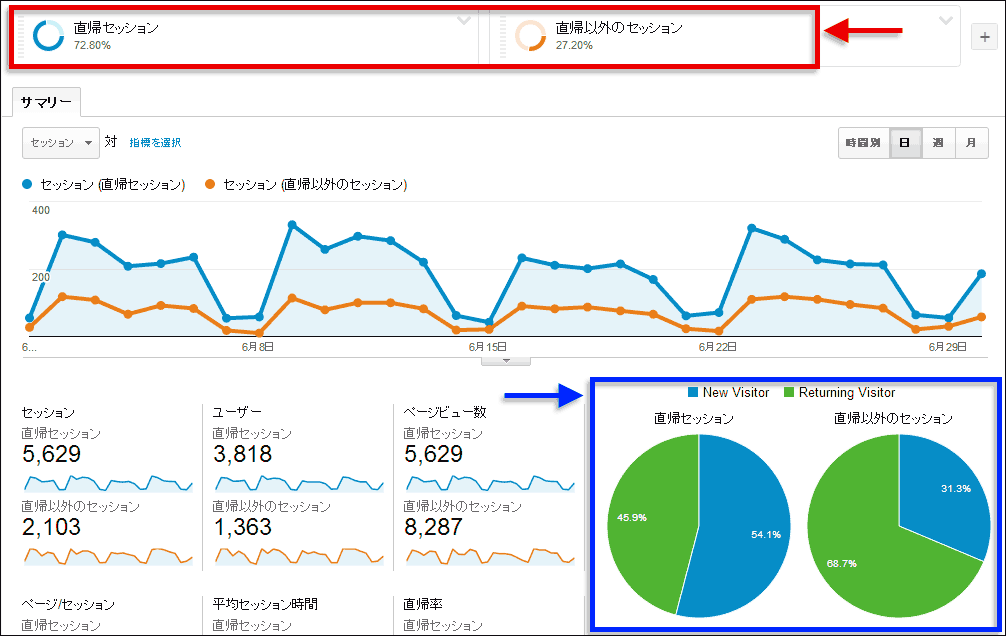
Task: Select the 月 view toggle
Action: click(x=971, y=143)
